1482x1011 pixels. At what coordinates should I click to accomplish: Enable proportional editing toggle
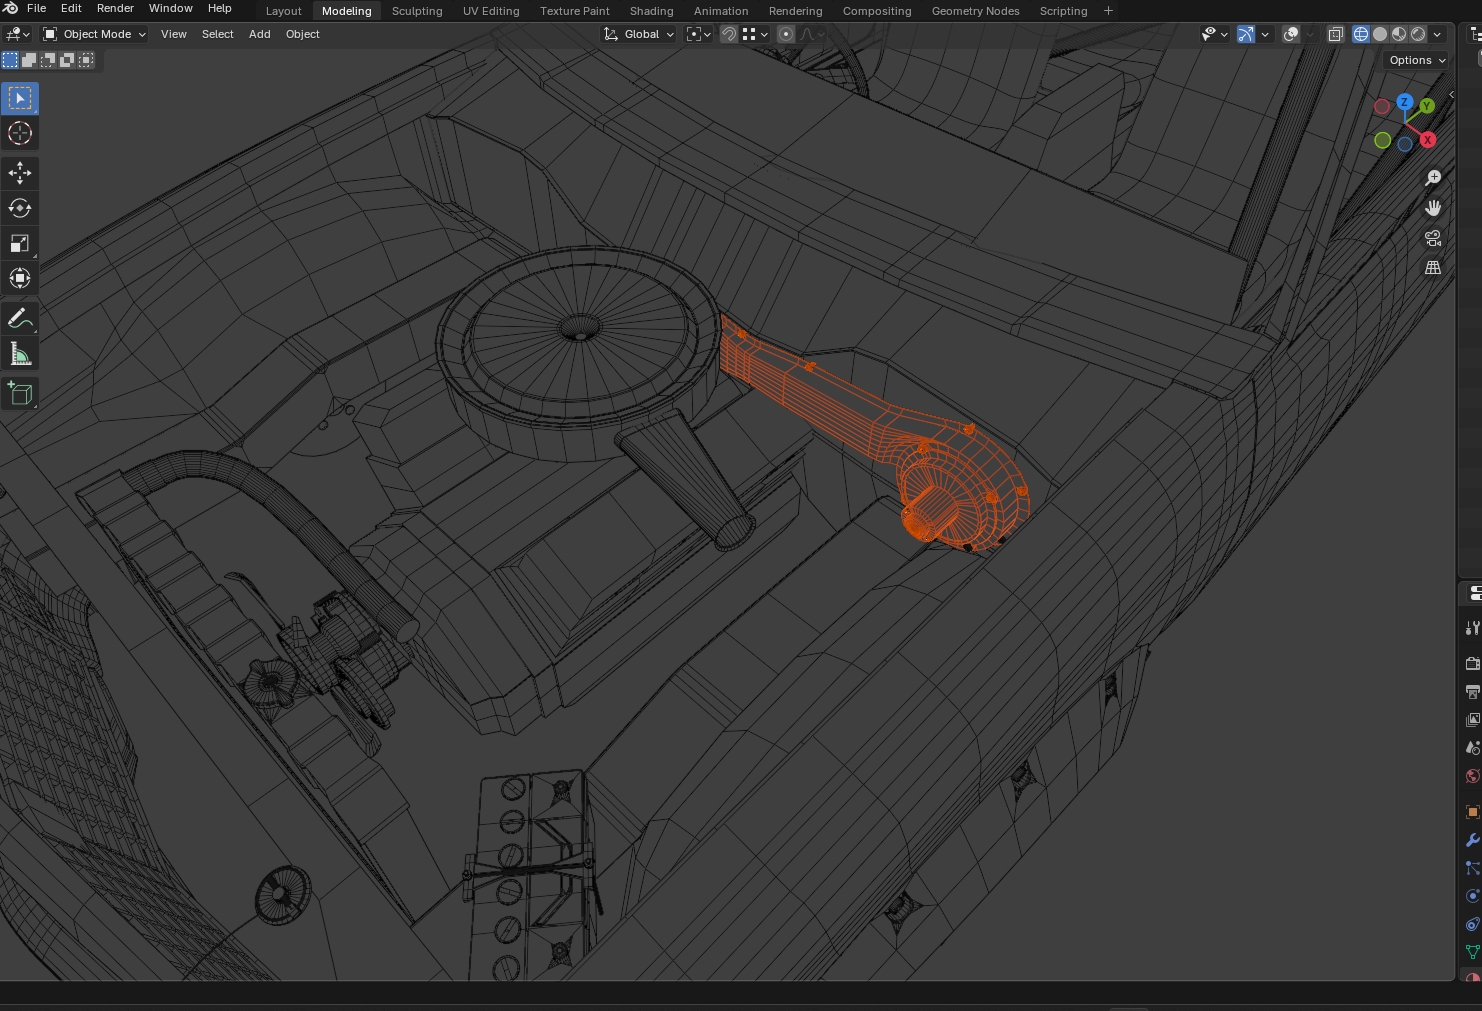tap(786, 34)
